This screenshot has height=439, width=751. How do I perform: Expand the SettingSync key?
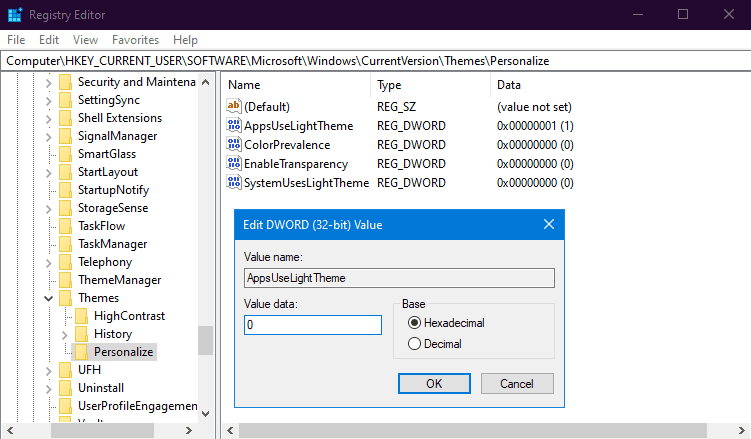tap(48, 101)
